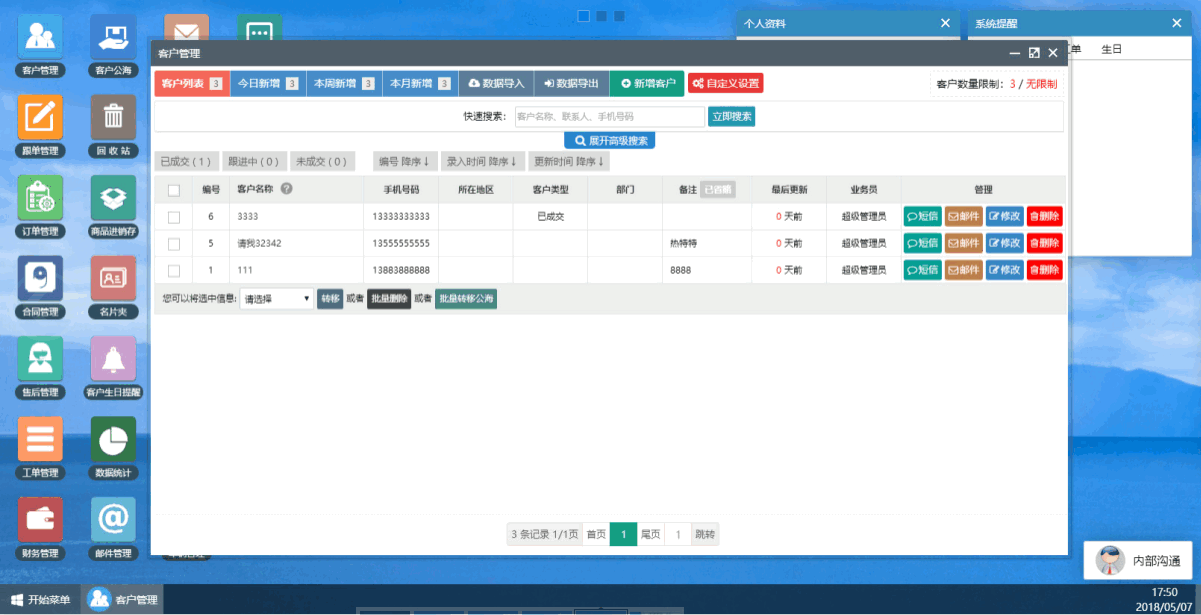Check the select-all checkbox in the table header
Screen dimensions: 1201x615
tap(173, 189)
